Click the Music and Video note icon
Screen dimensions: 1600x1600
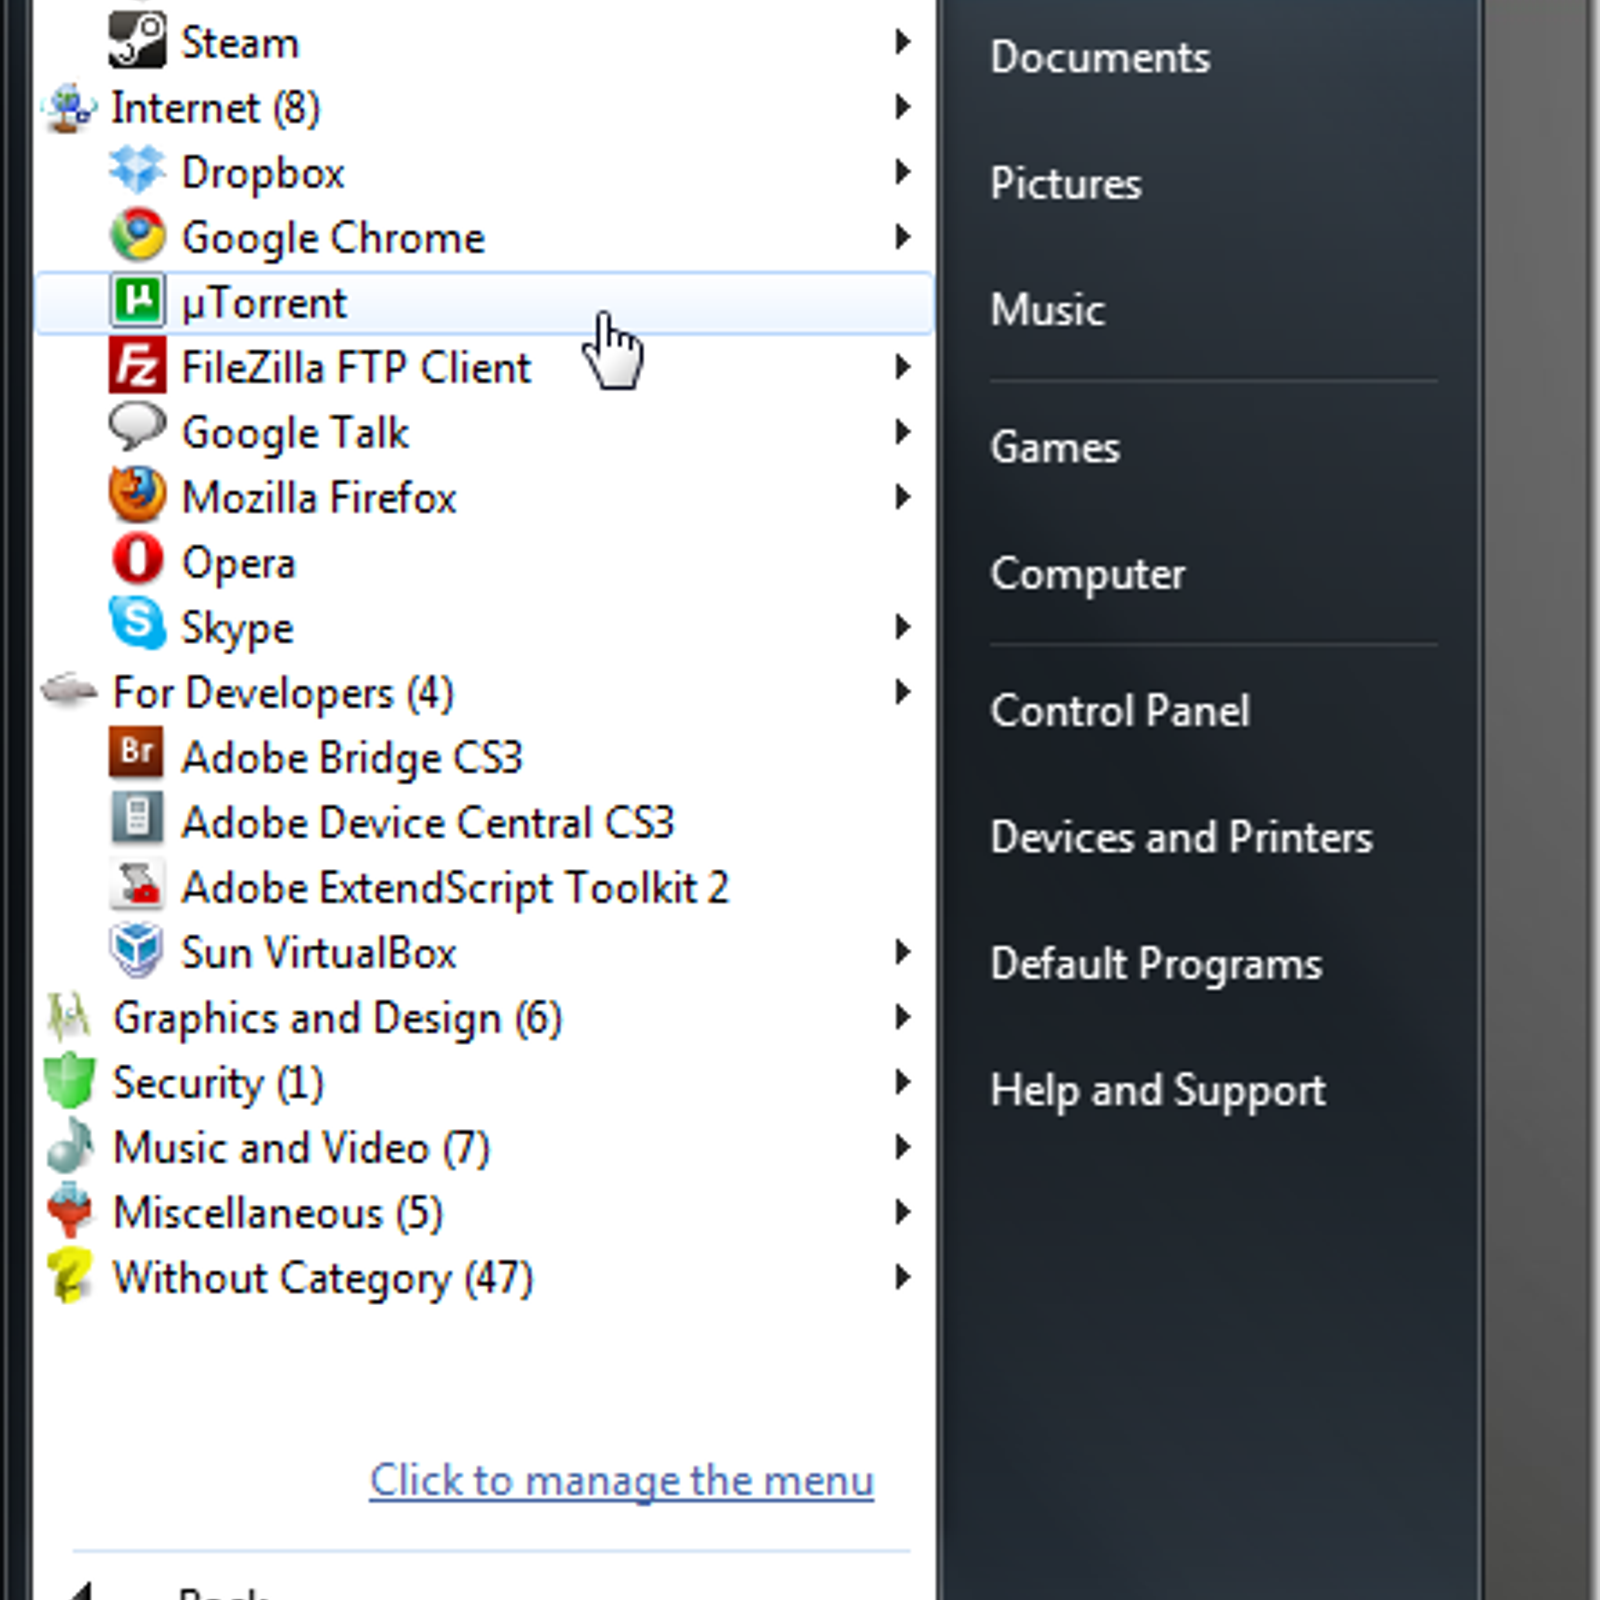coord(70,1145)
